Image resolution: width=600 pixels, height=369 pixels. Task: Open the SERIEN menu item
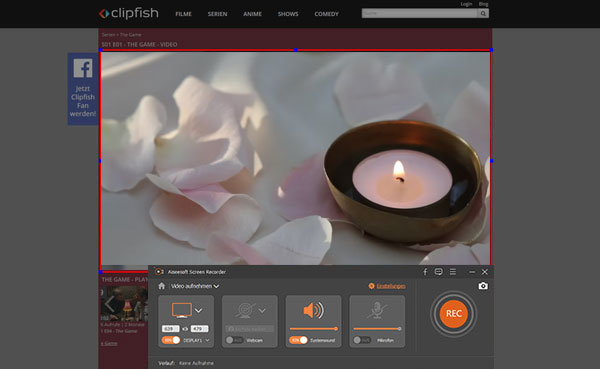(x=217, y=14)
